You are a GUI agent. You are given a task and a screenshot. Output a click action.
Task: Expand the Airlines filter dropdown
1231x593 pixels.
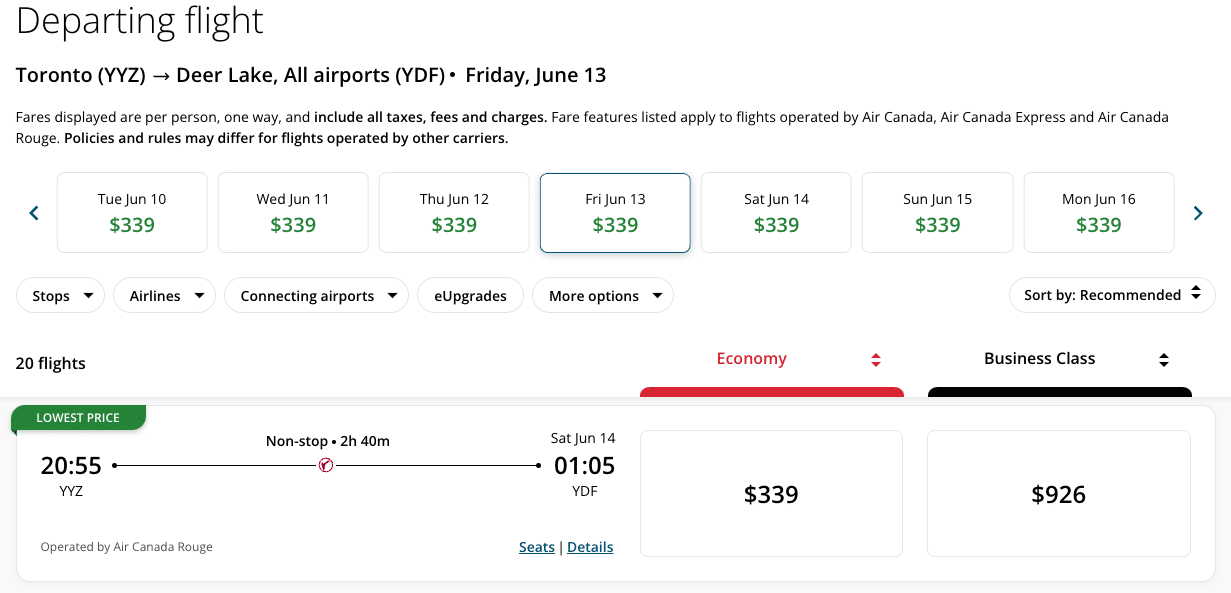point(165,296)
